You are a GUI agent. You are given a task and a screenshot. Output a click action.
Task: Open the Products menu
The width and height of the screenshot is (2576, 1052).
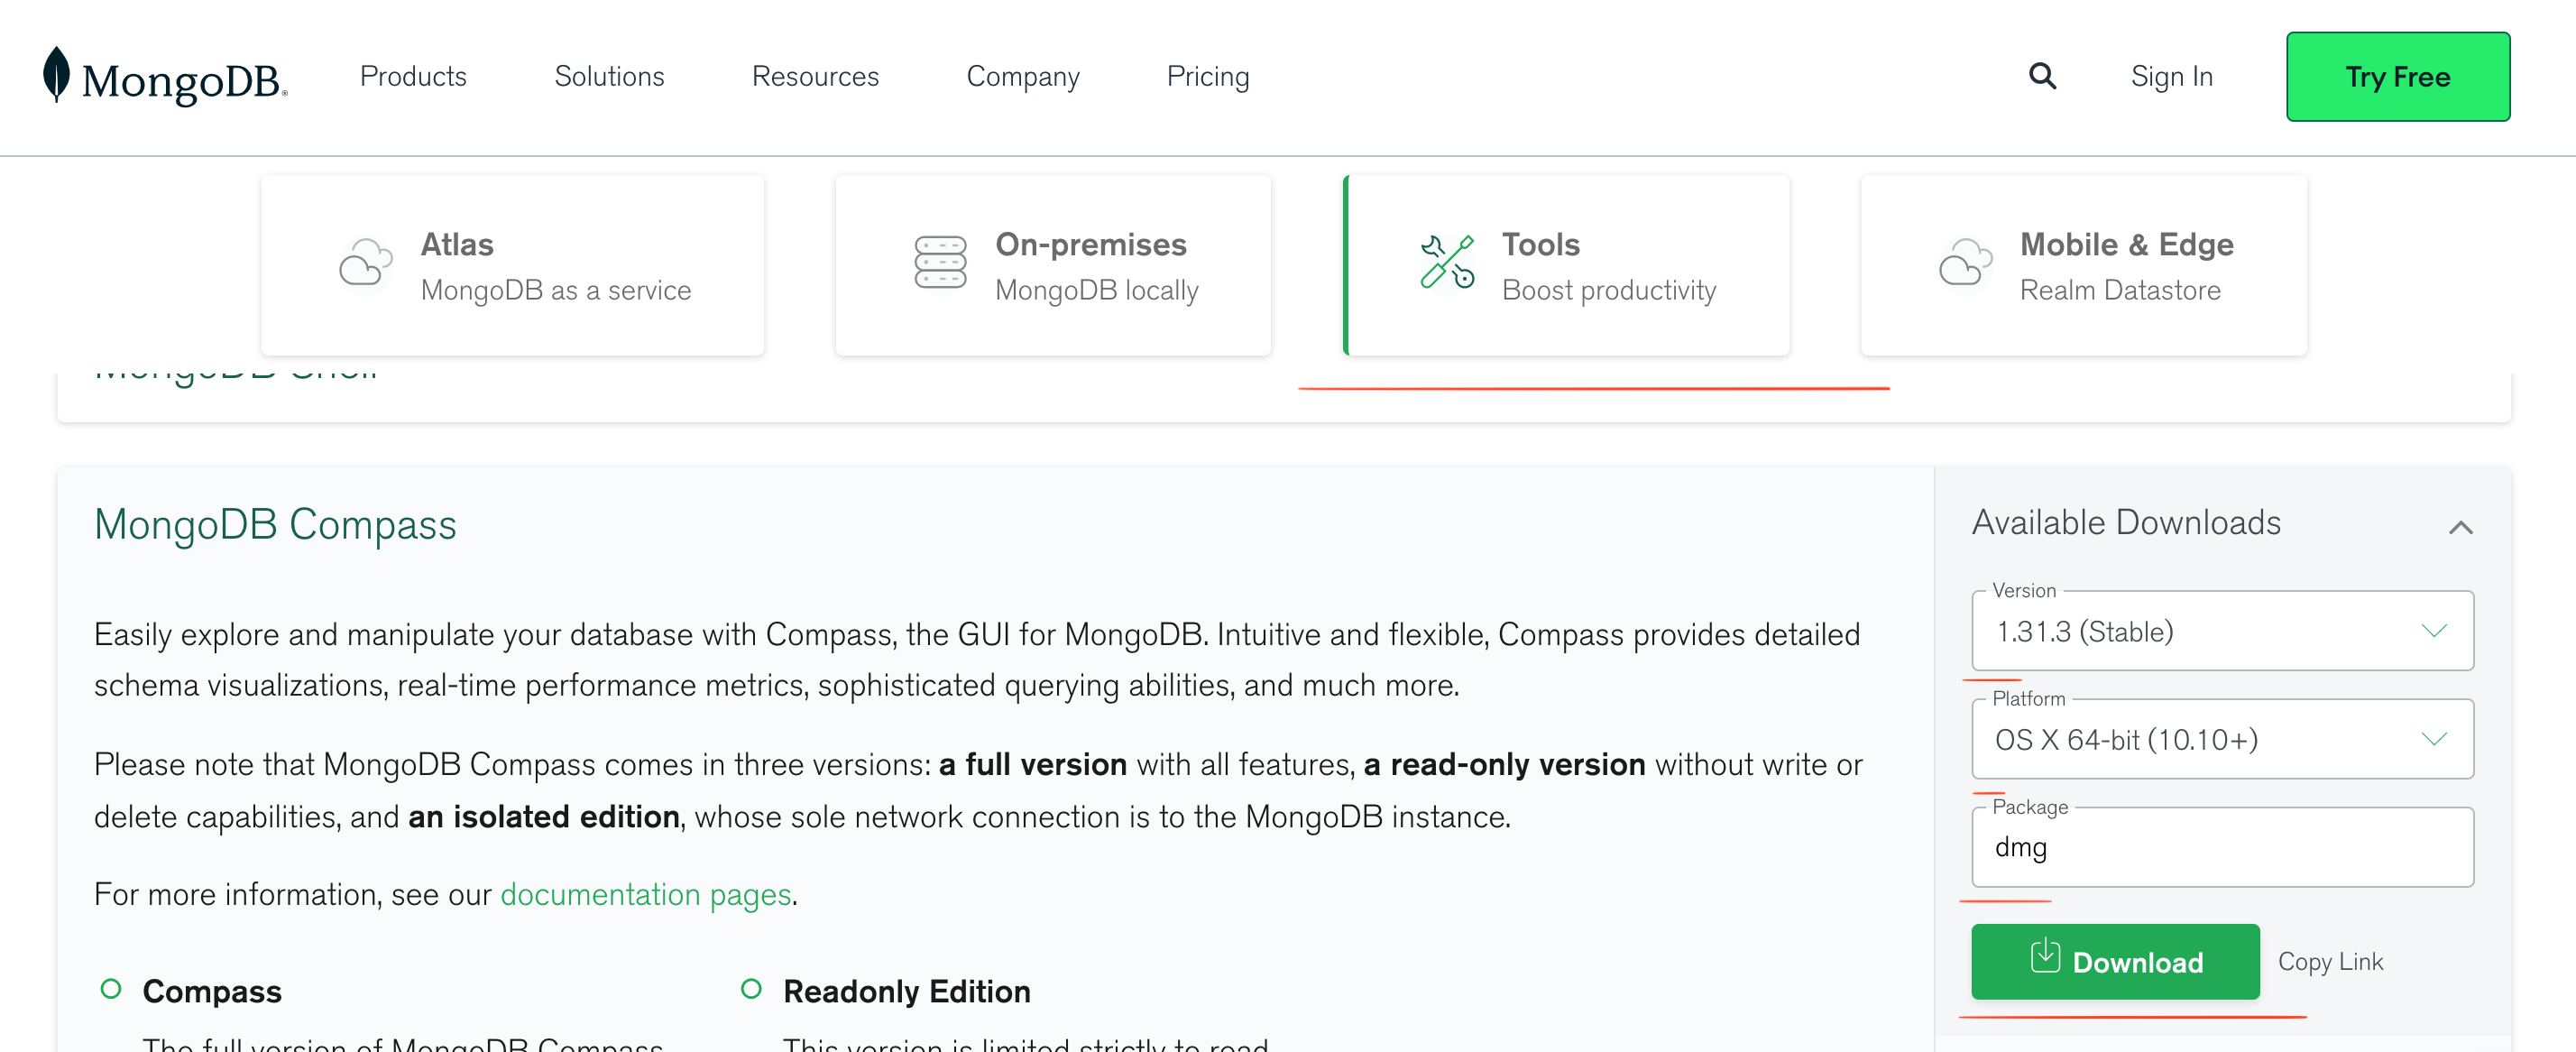click(413, 76)
